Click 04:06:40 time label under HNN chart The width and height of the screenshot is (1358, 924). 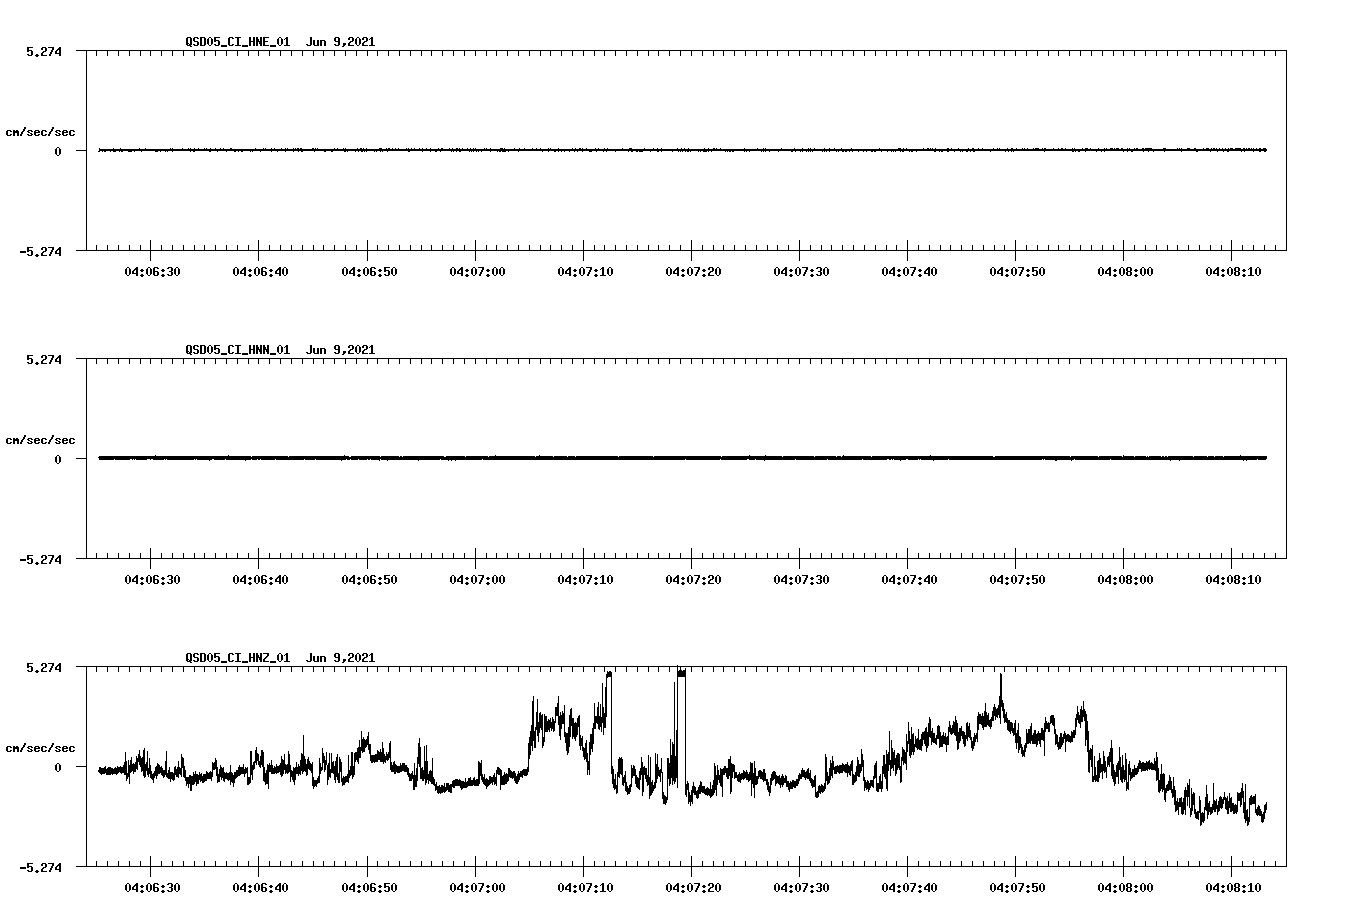tap(260, 580)
